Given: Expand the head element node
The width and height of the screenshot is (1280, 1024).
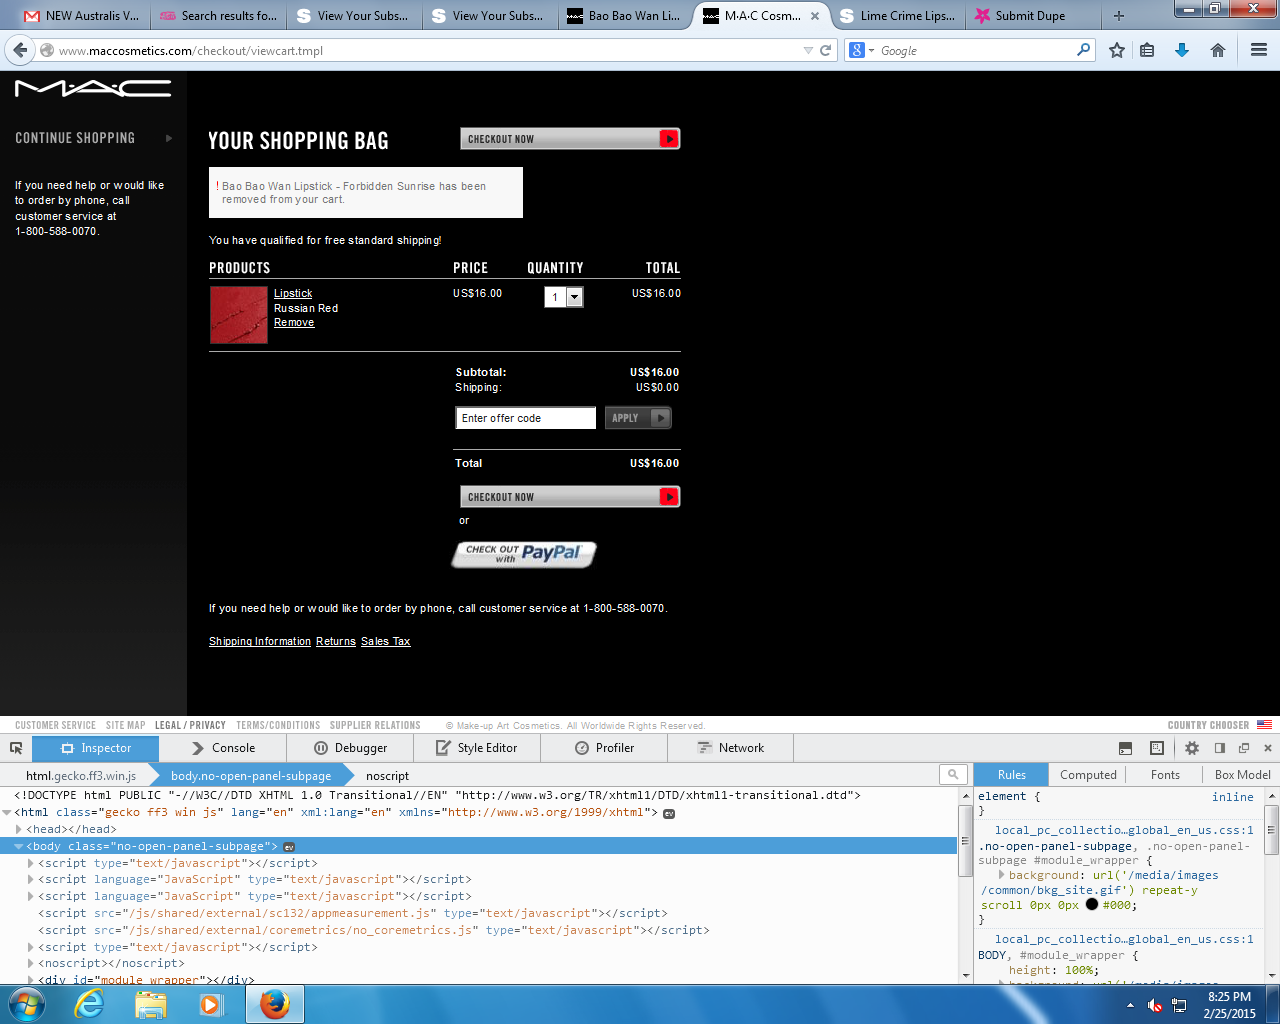Looking at the screenshot, I should pos(19,830).
